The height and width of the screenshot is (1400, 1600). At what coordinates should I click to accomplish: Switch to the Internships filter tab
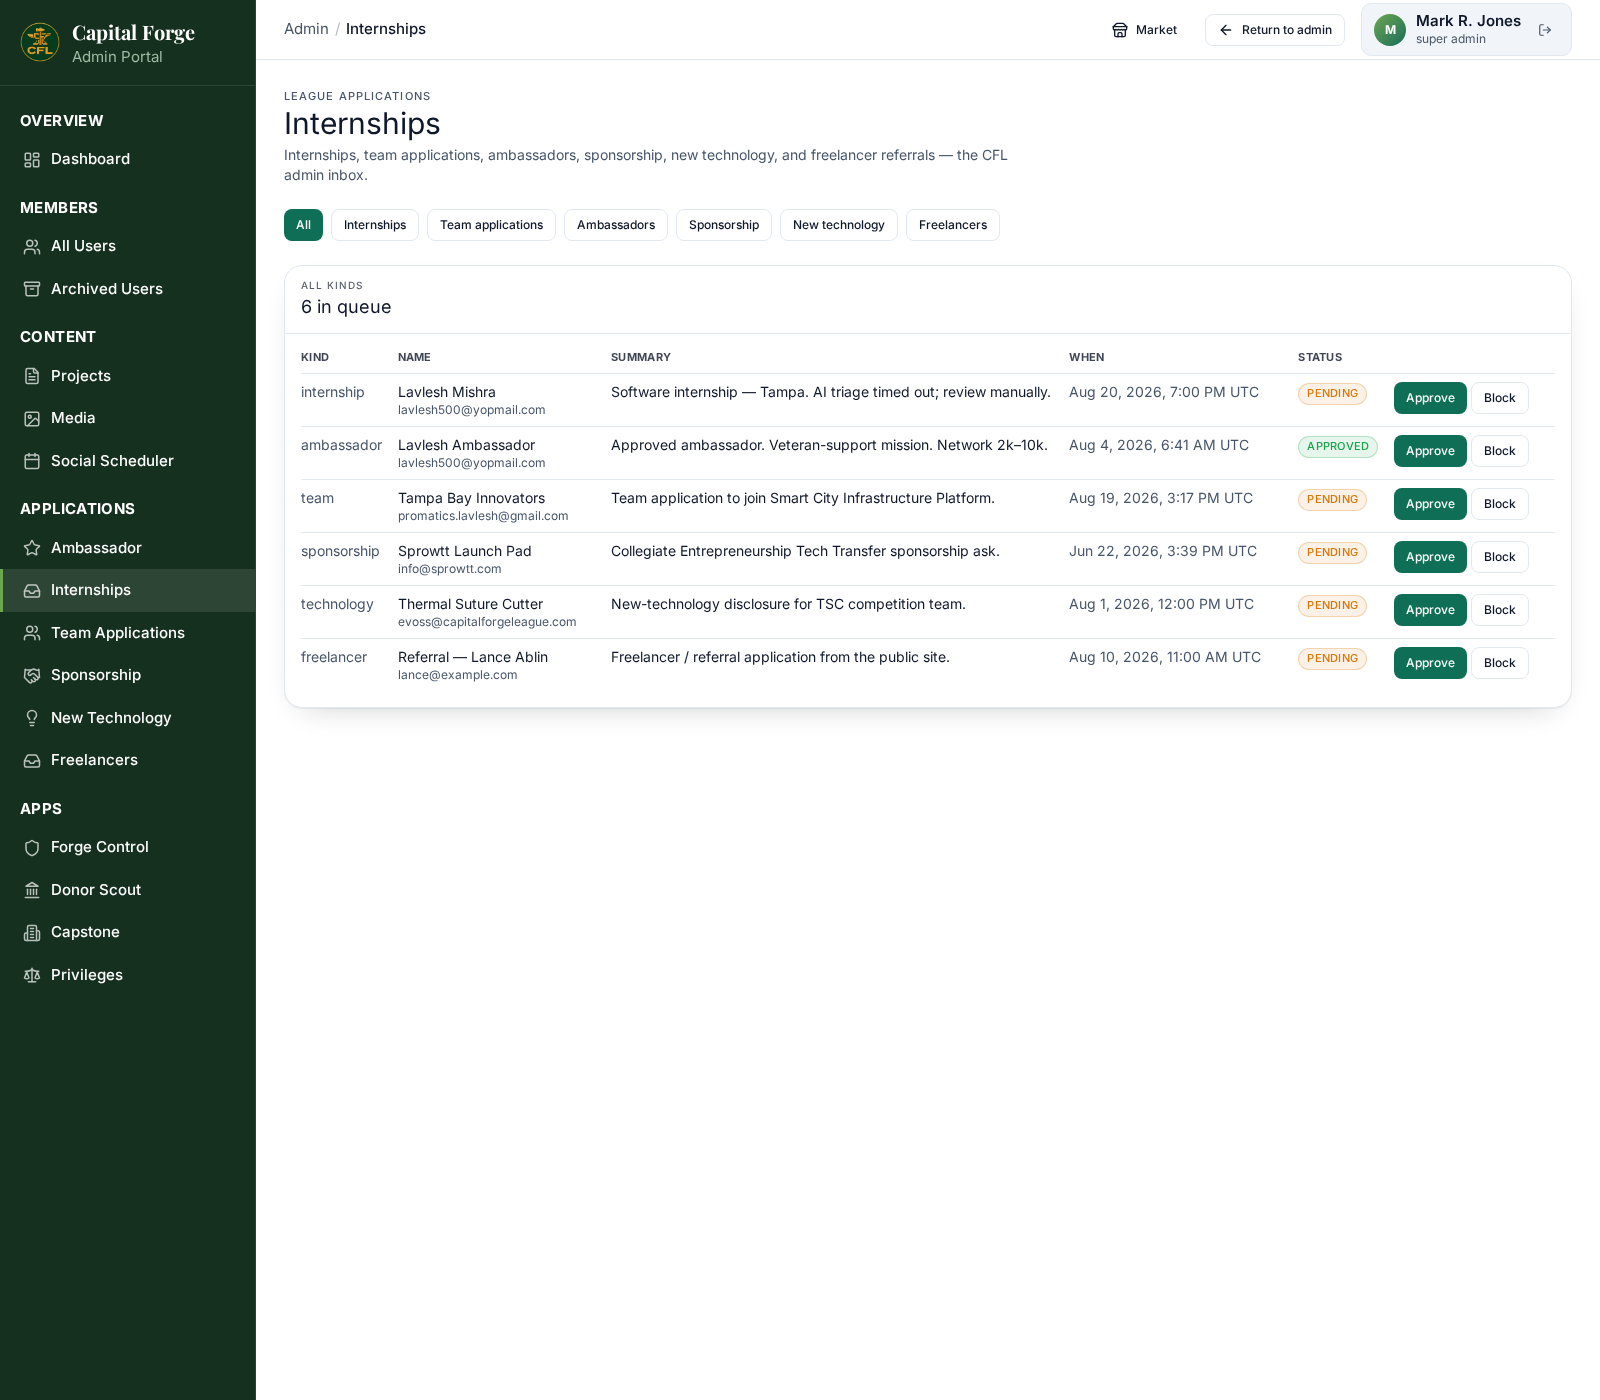[375, 225]
